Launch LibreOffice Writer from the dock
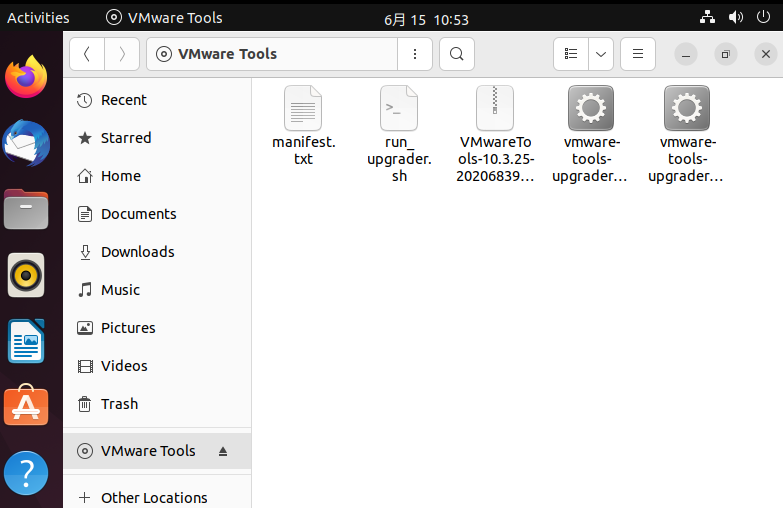Image resolution: width=783 pixels, height=508 pixels. pyautogui.click(x=26, y=341)
